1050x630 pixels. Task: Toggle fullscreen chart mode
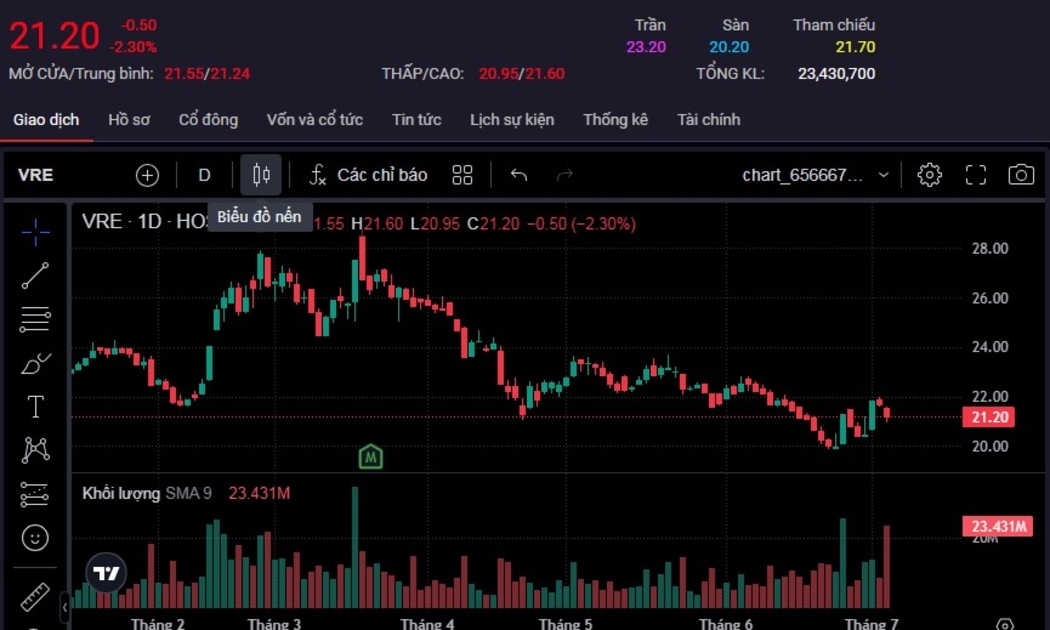(975, 175)
